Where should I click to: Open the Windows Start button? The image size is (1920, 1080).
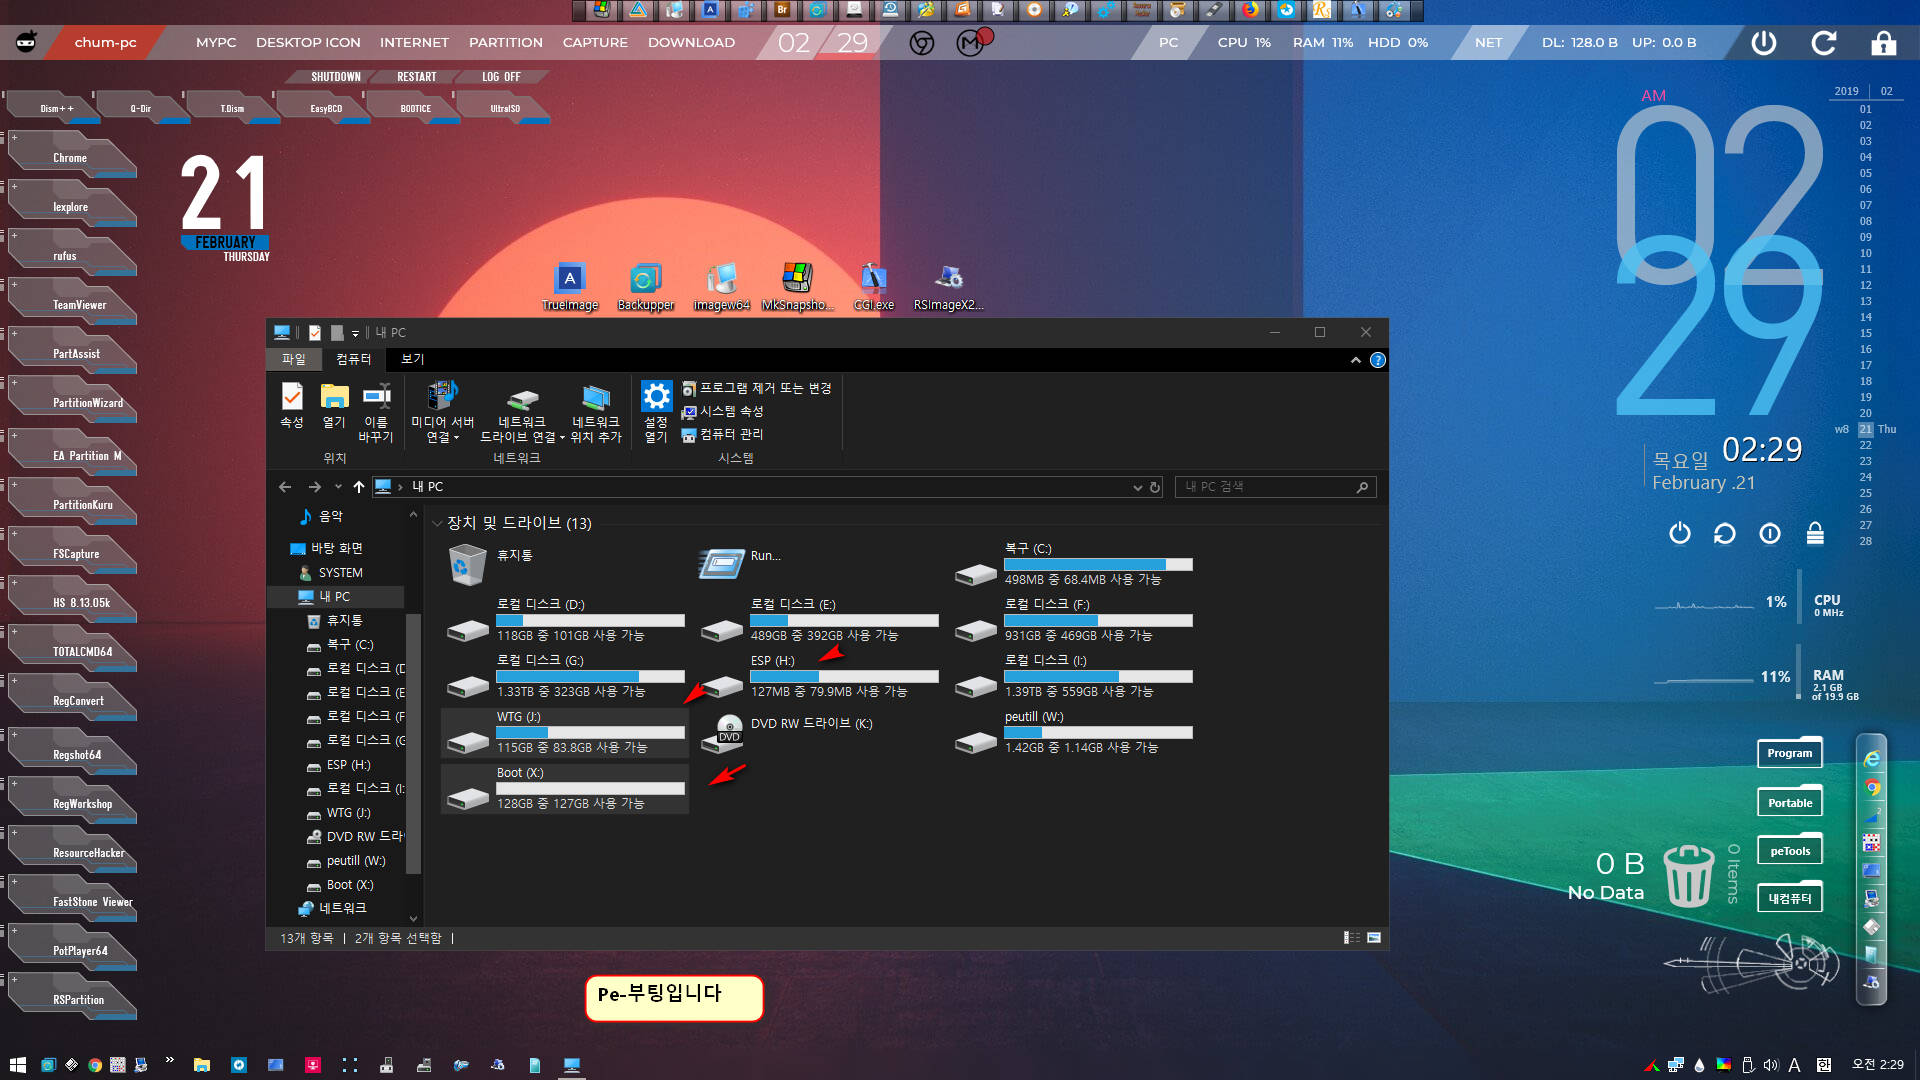coord(17,1065)
